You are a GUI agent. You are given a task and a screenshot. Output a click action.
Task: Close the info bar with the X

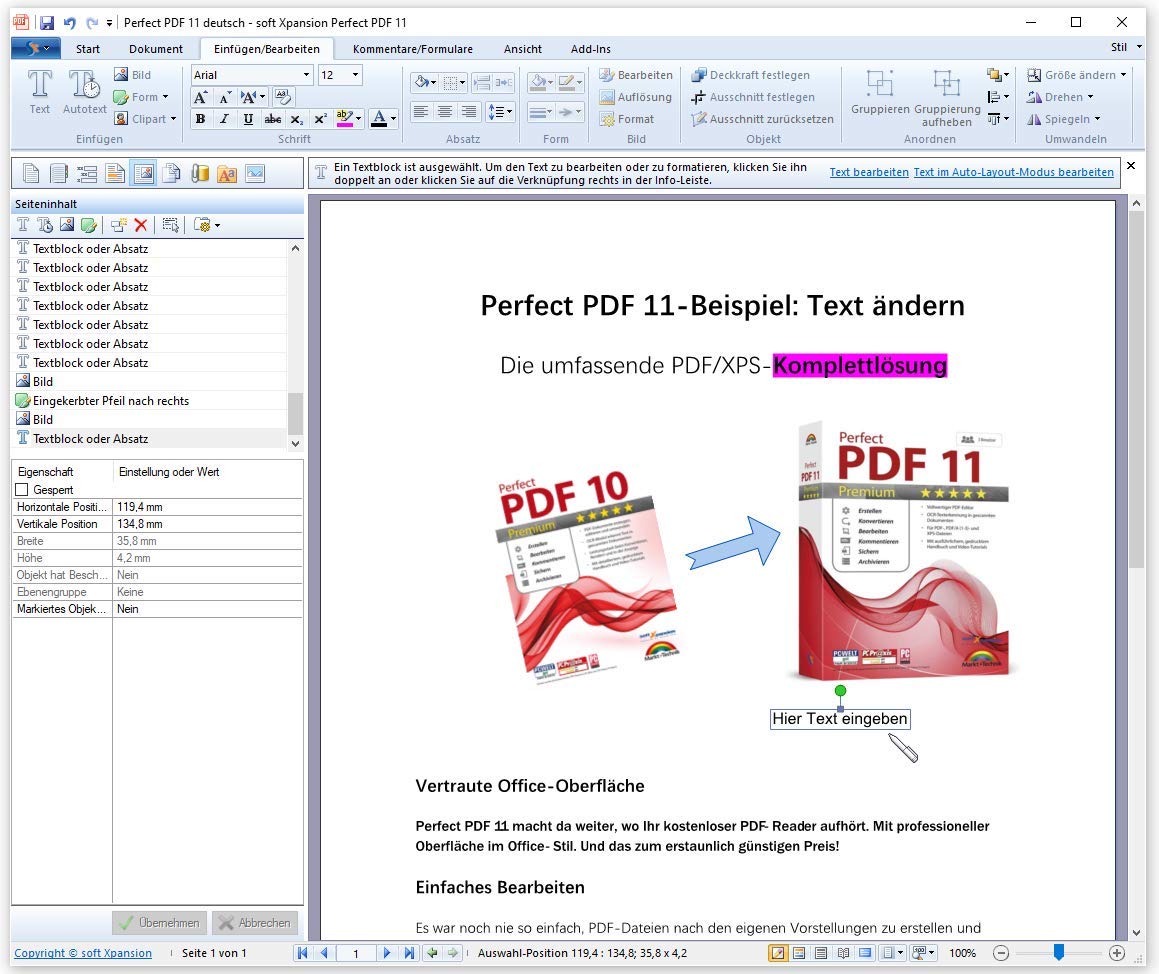click(1131, 166)
